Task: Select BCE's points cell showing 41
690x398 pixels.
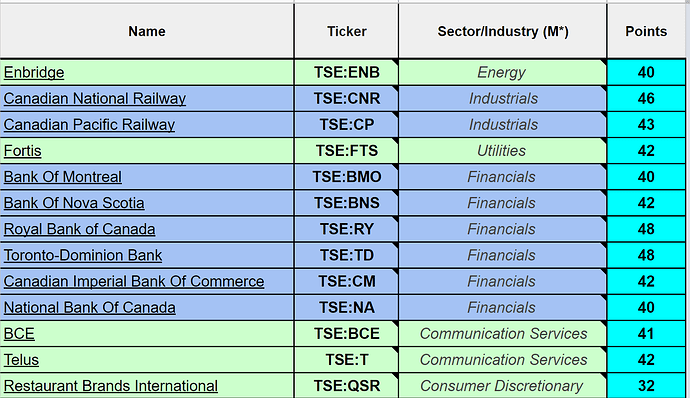Action: pyautogui.click(x=646, y=334)
